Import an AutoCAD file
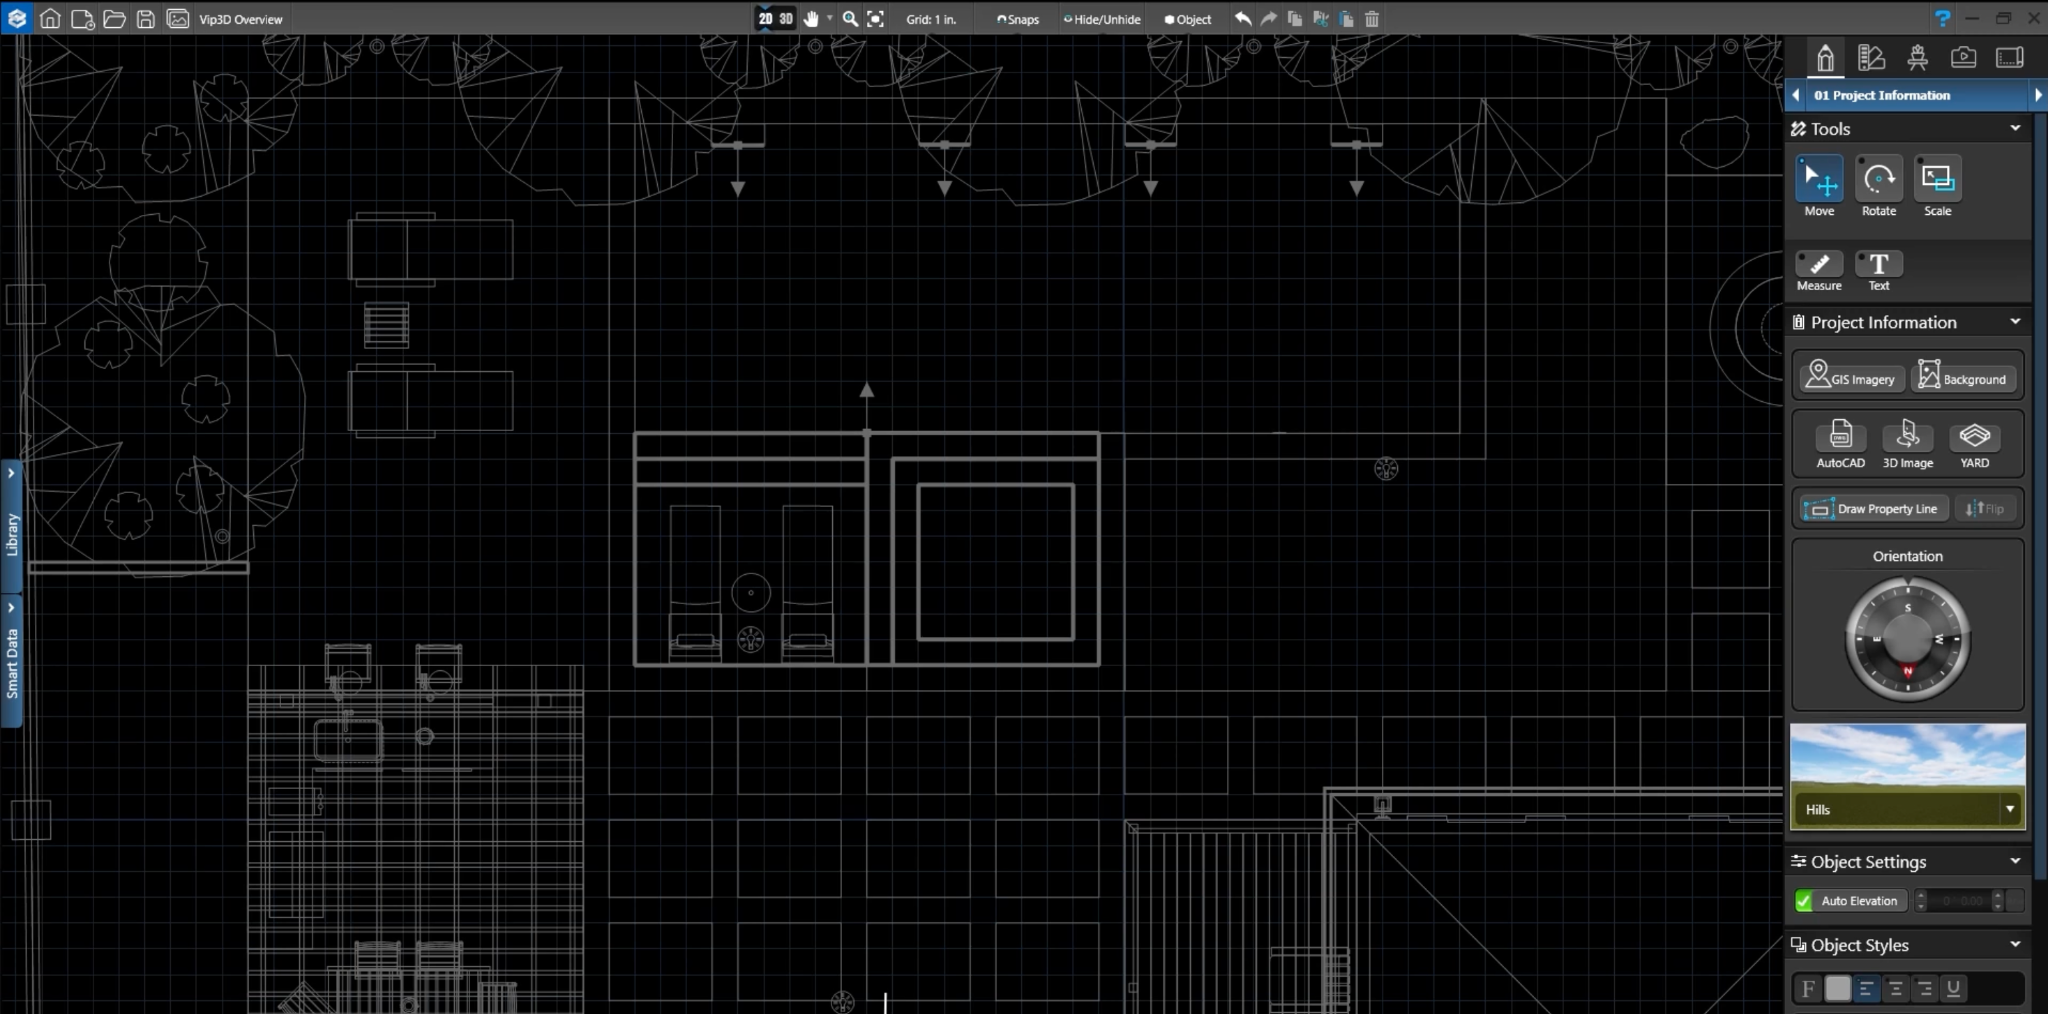2048x1014 pixels. 1840,444
